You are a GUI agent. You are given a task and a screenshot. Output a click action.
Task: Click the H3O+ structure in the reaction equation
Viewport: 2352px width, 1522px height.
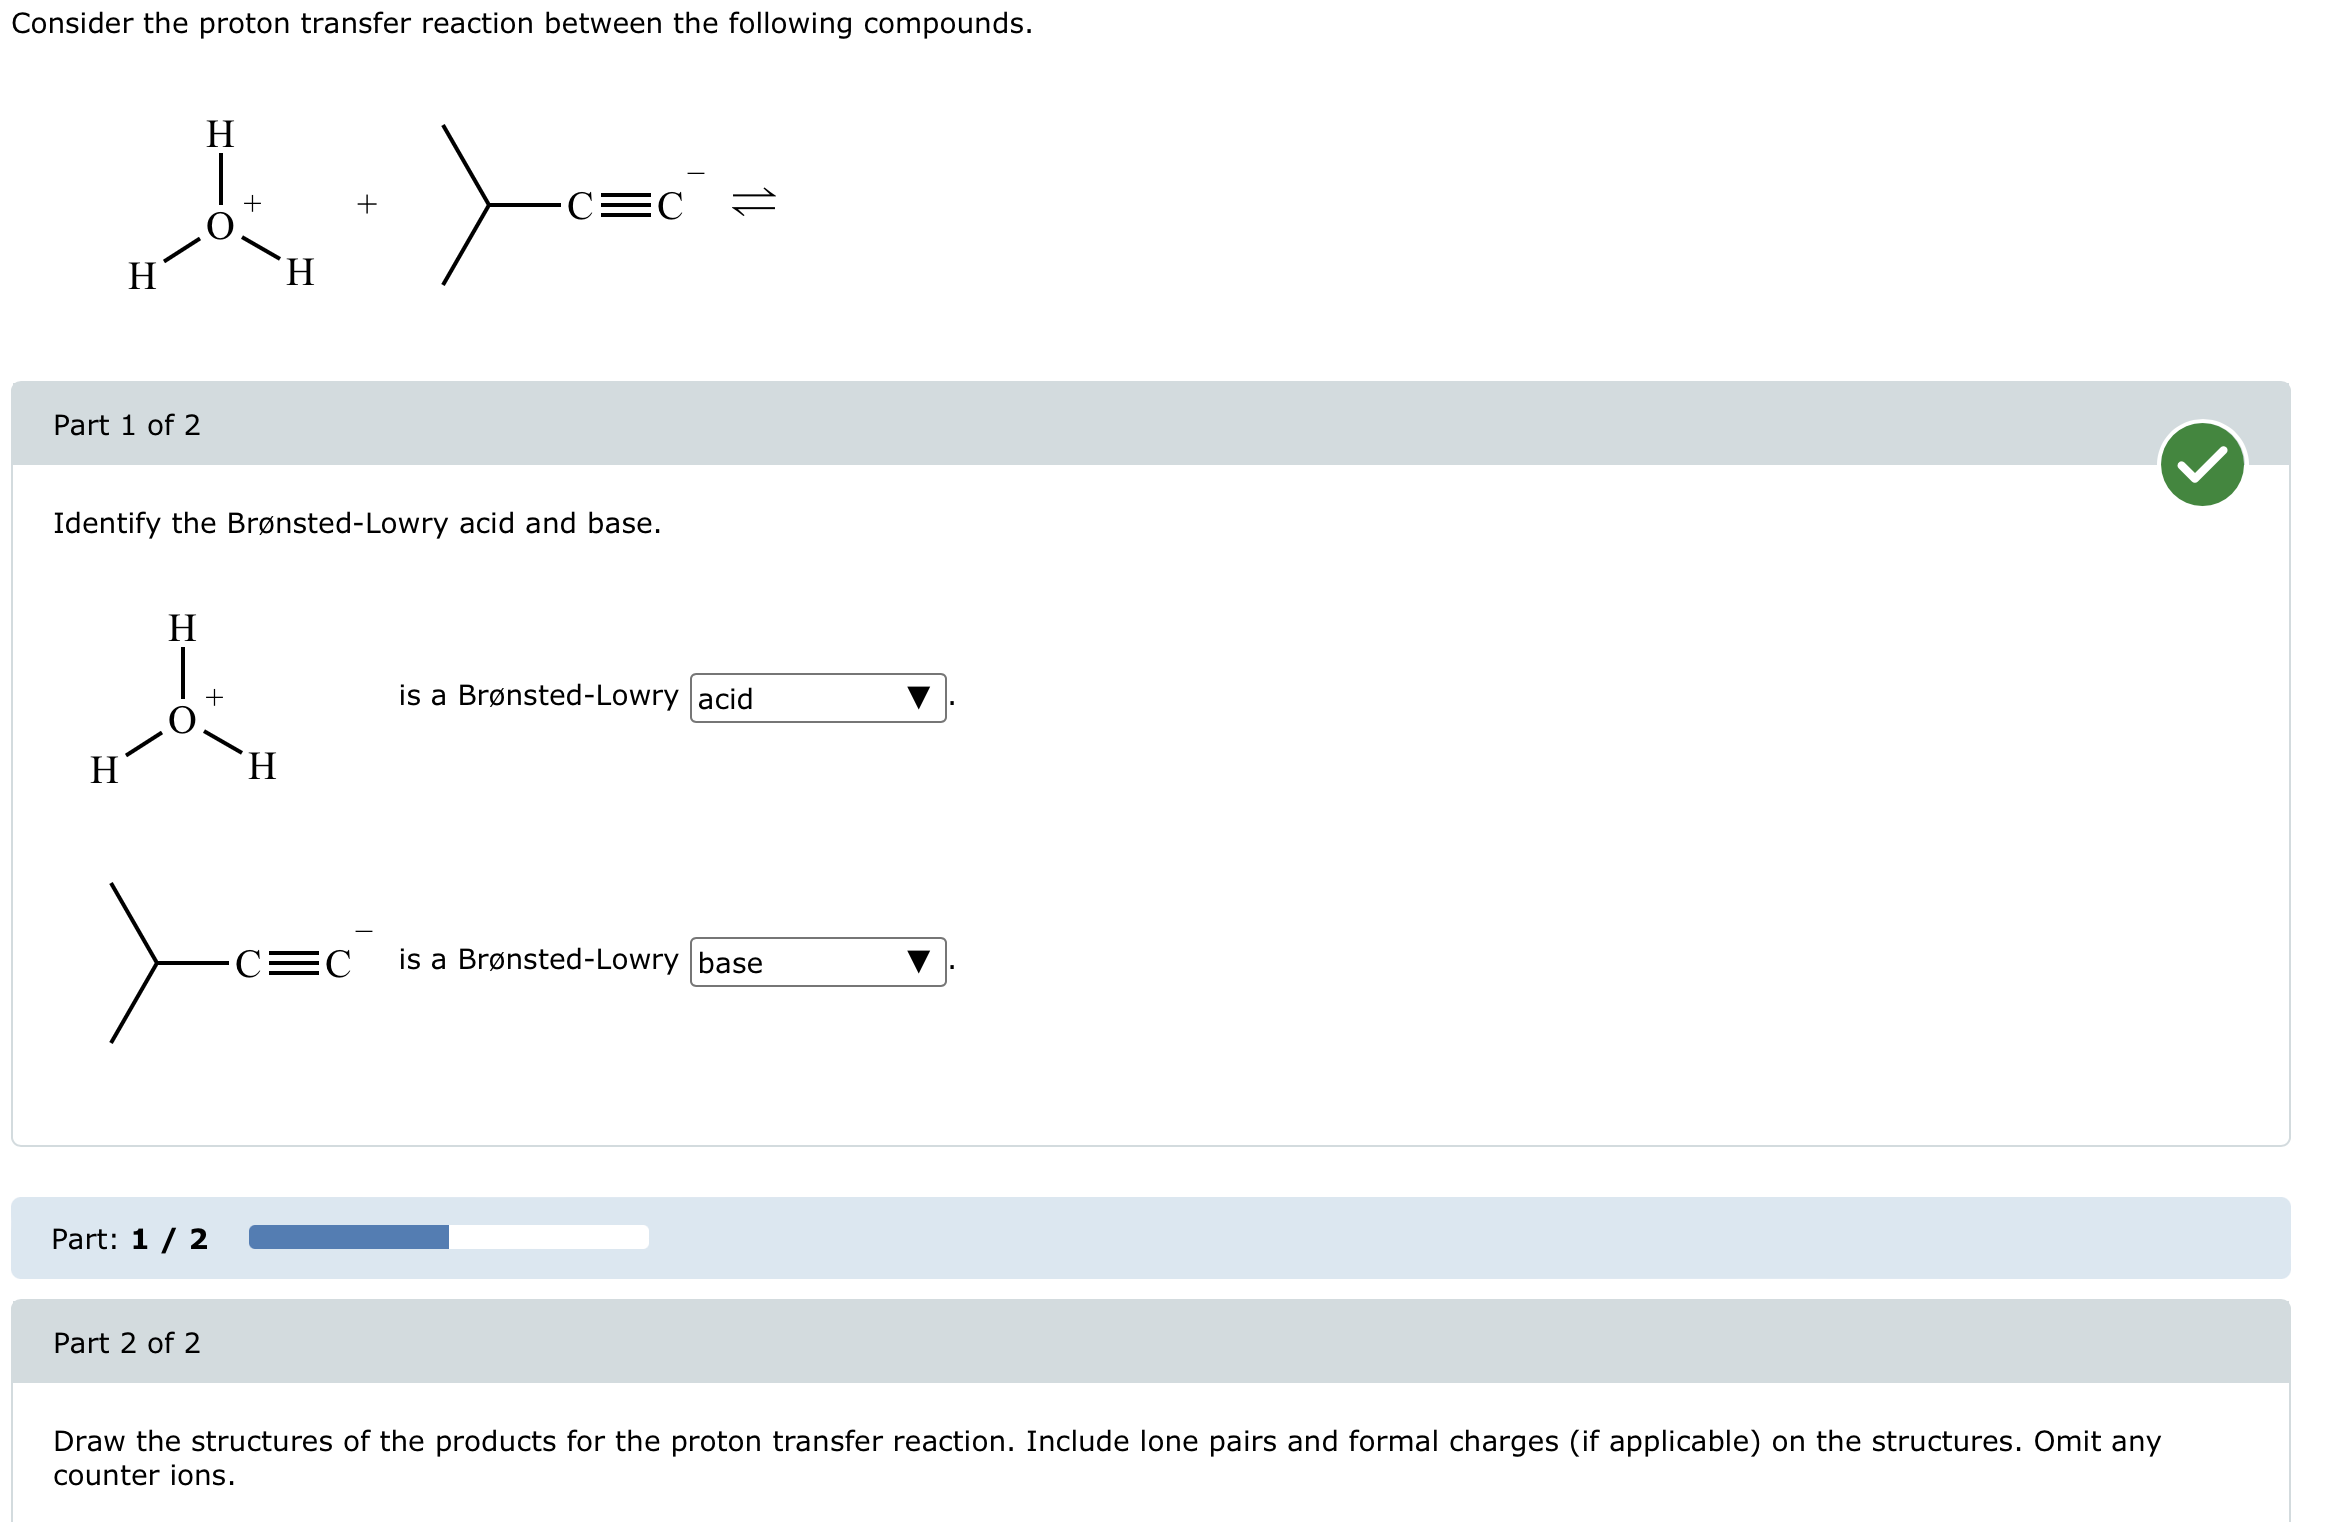[220, 205]
